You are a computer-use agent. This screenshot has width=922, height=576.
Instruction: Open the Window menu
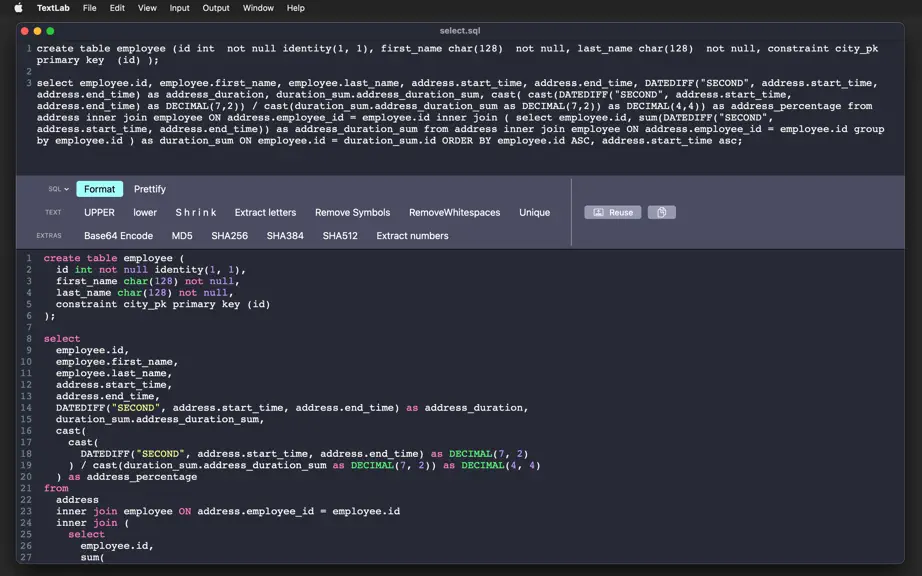coord(258,8)
